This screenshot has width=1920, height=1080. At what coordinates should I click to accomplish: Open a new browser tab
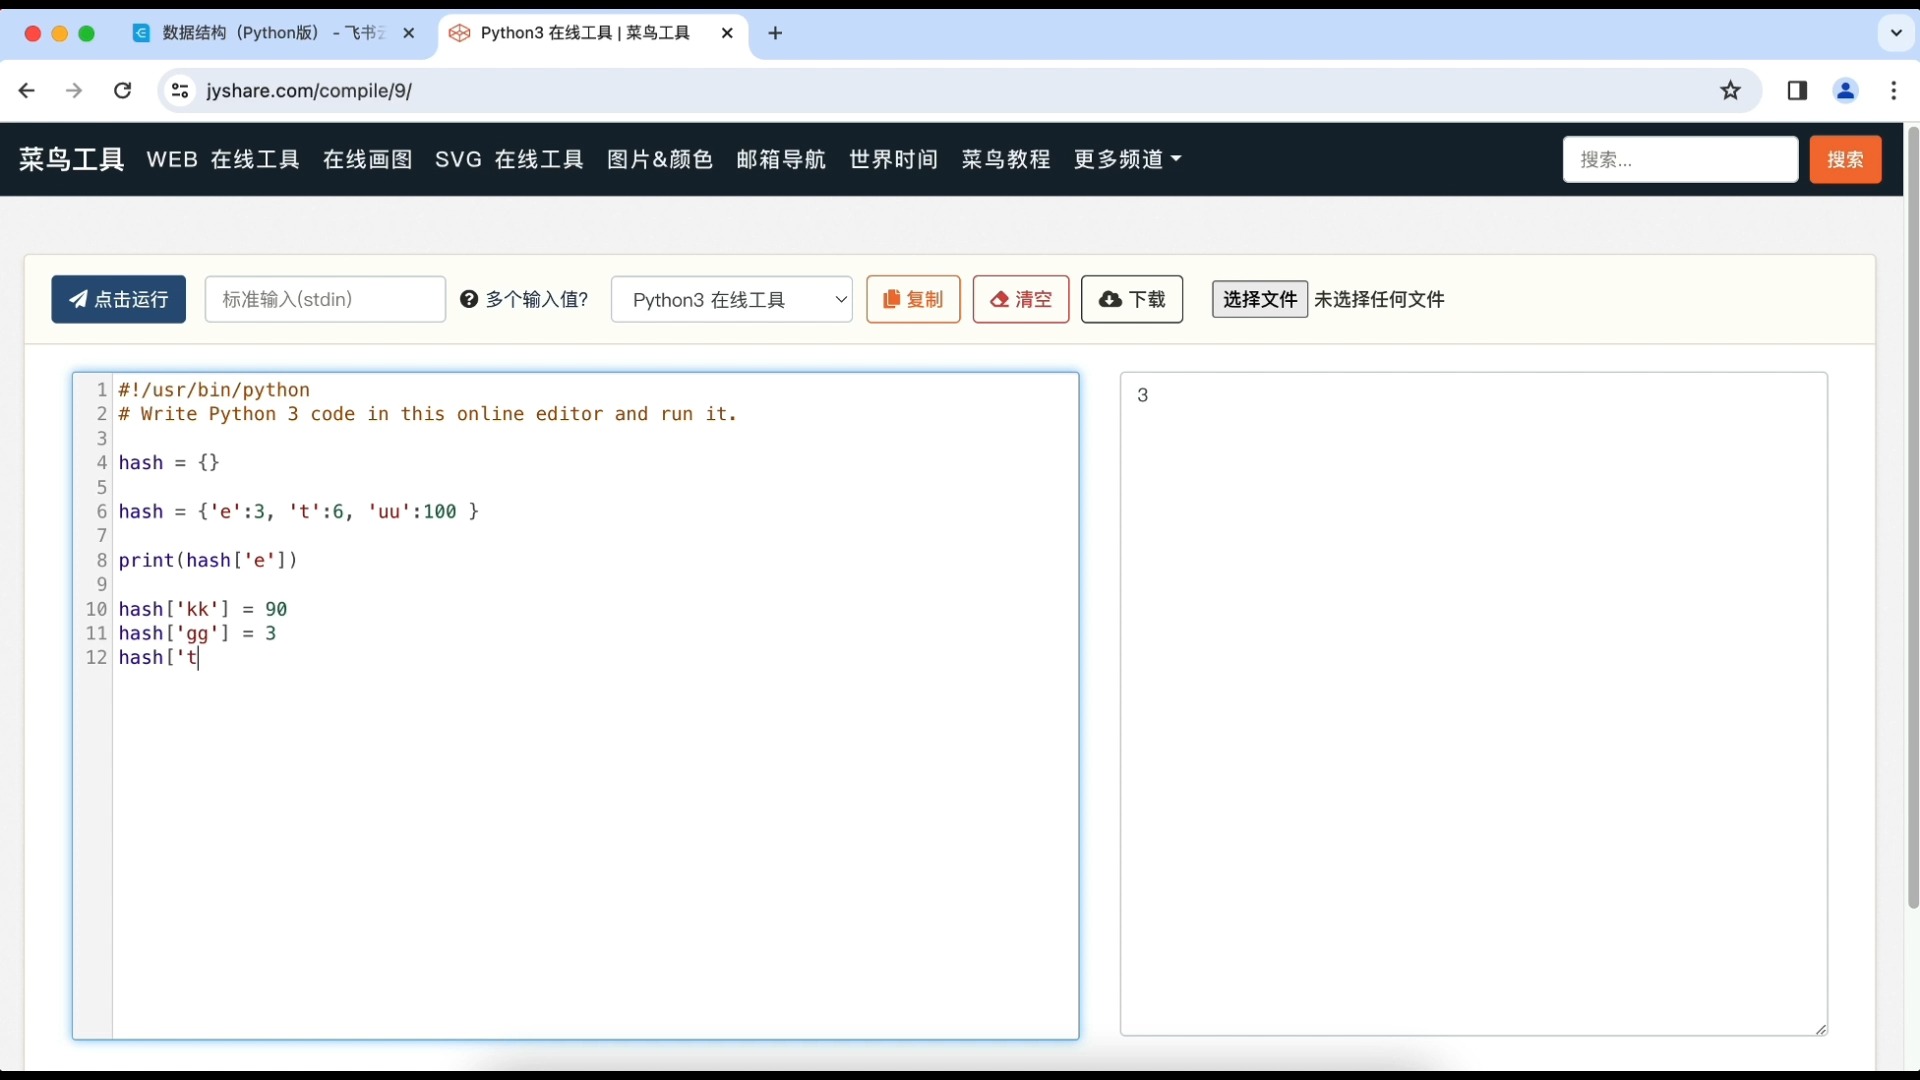tap(775, 33)
